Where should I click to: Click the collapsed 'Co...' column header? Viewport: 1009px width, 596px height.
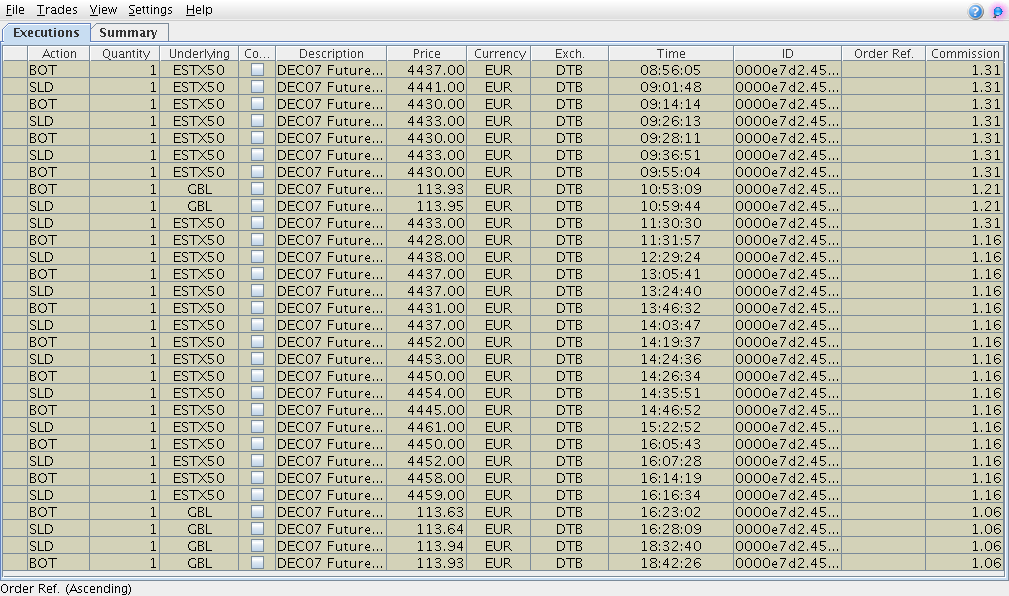(257, 53)
